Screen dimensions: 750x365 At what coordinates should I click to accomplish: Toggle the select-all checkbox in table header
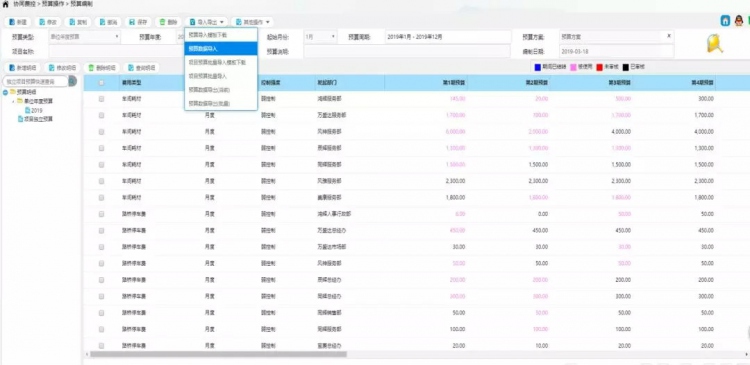click(101, 83)
